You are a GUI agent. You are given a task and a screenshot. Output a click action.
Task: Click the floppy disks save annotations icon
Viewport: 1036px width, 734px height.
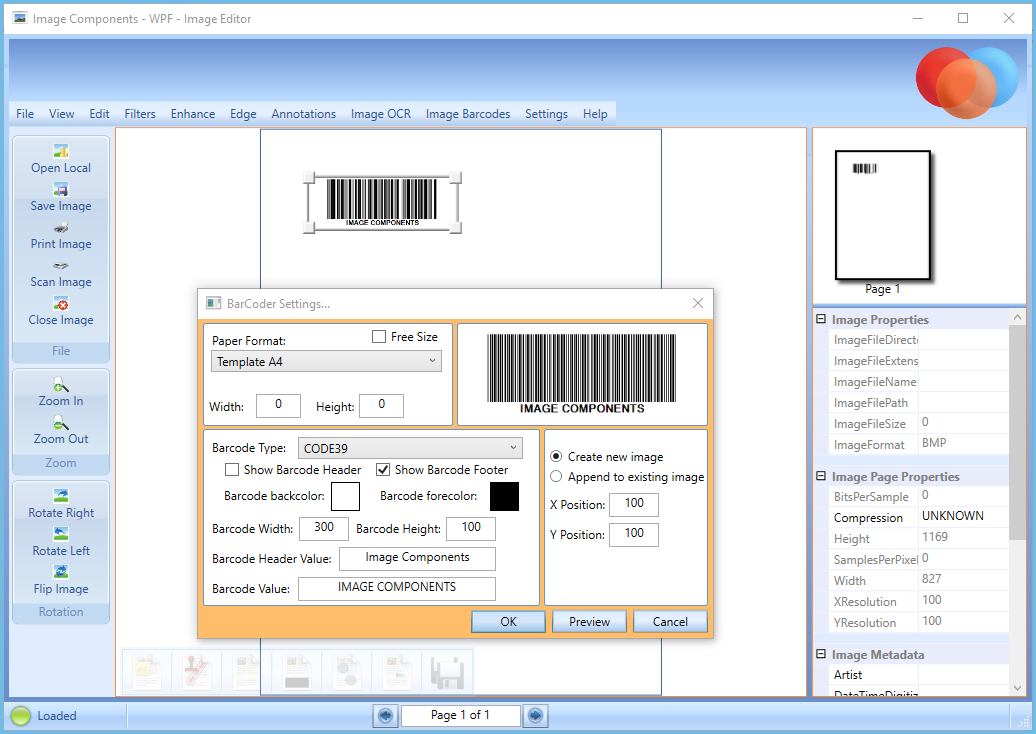tap(447, 672)
